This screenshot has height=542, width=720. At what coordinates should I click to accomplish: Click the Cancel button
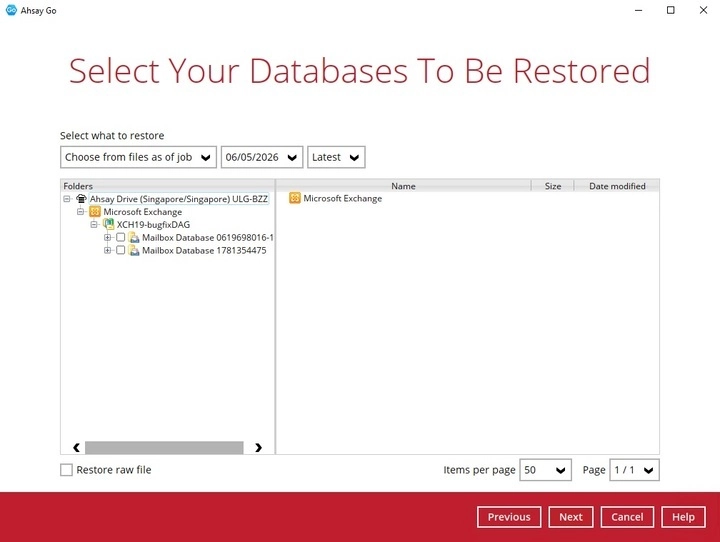point(627,517)
